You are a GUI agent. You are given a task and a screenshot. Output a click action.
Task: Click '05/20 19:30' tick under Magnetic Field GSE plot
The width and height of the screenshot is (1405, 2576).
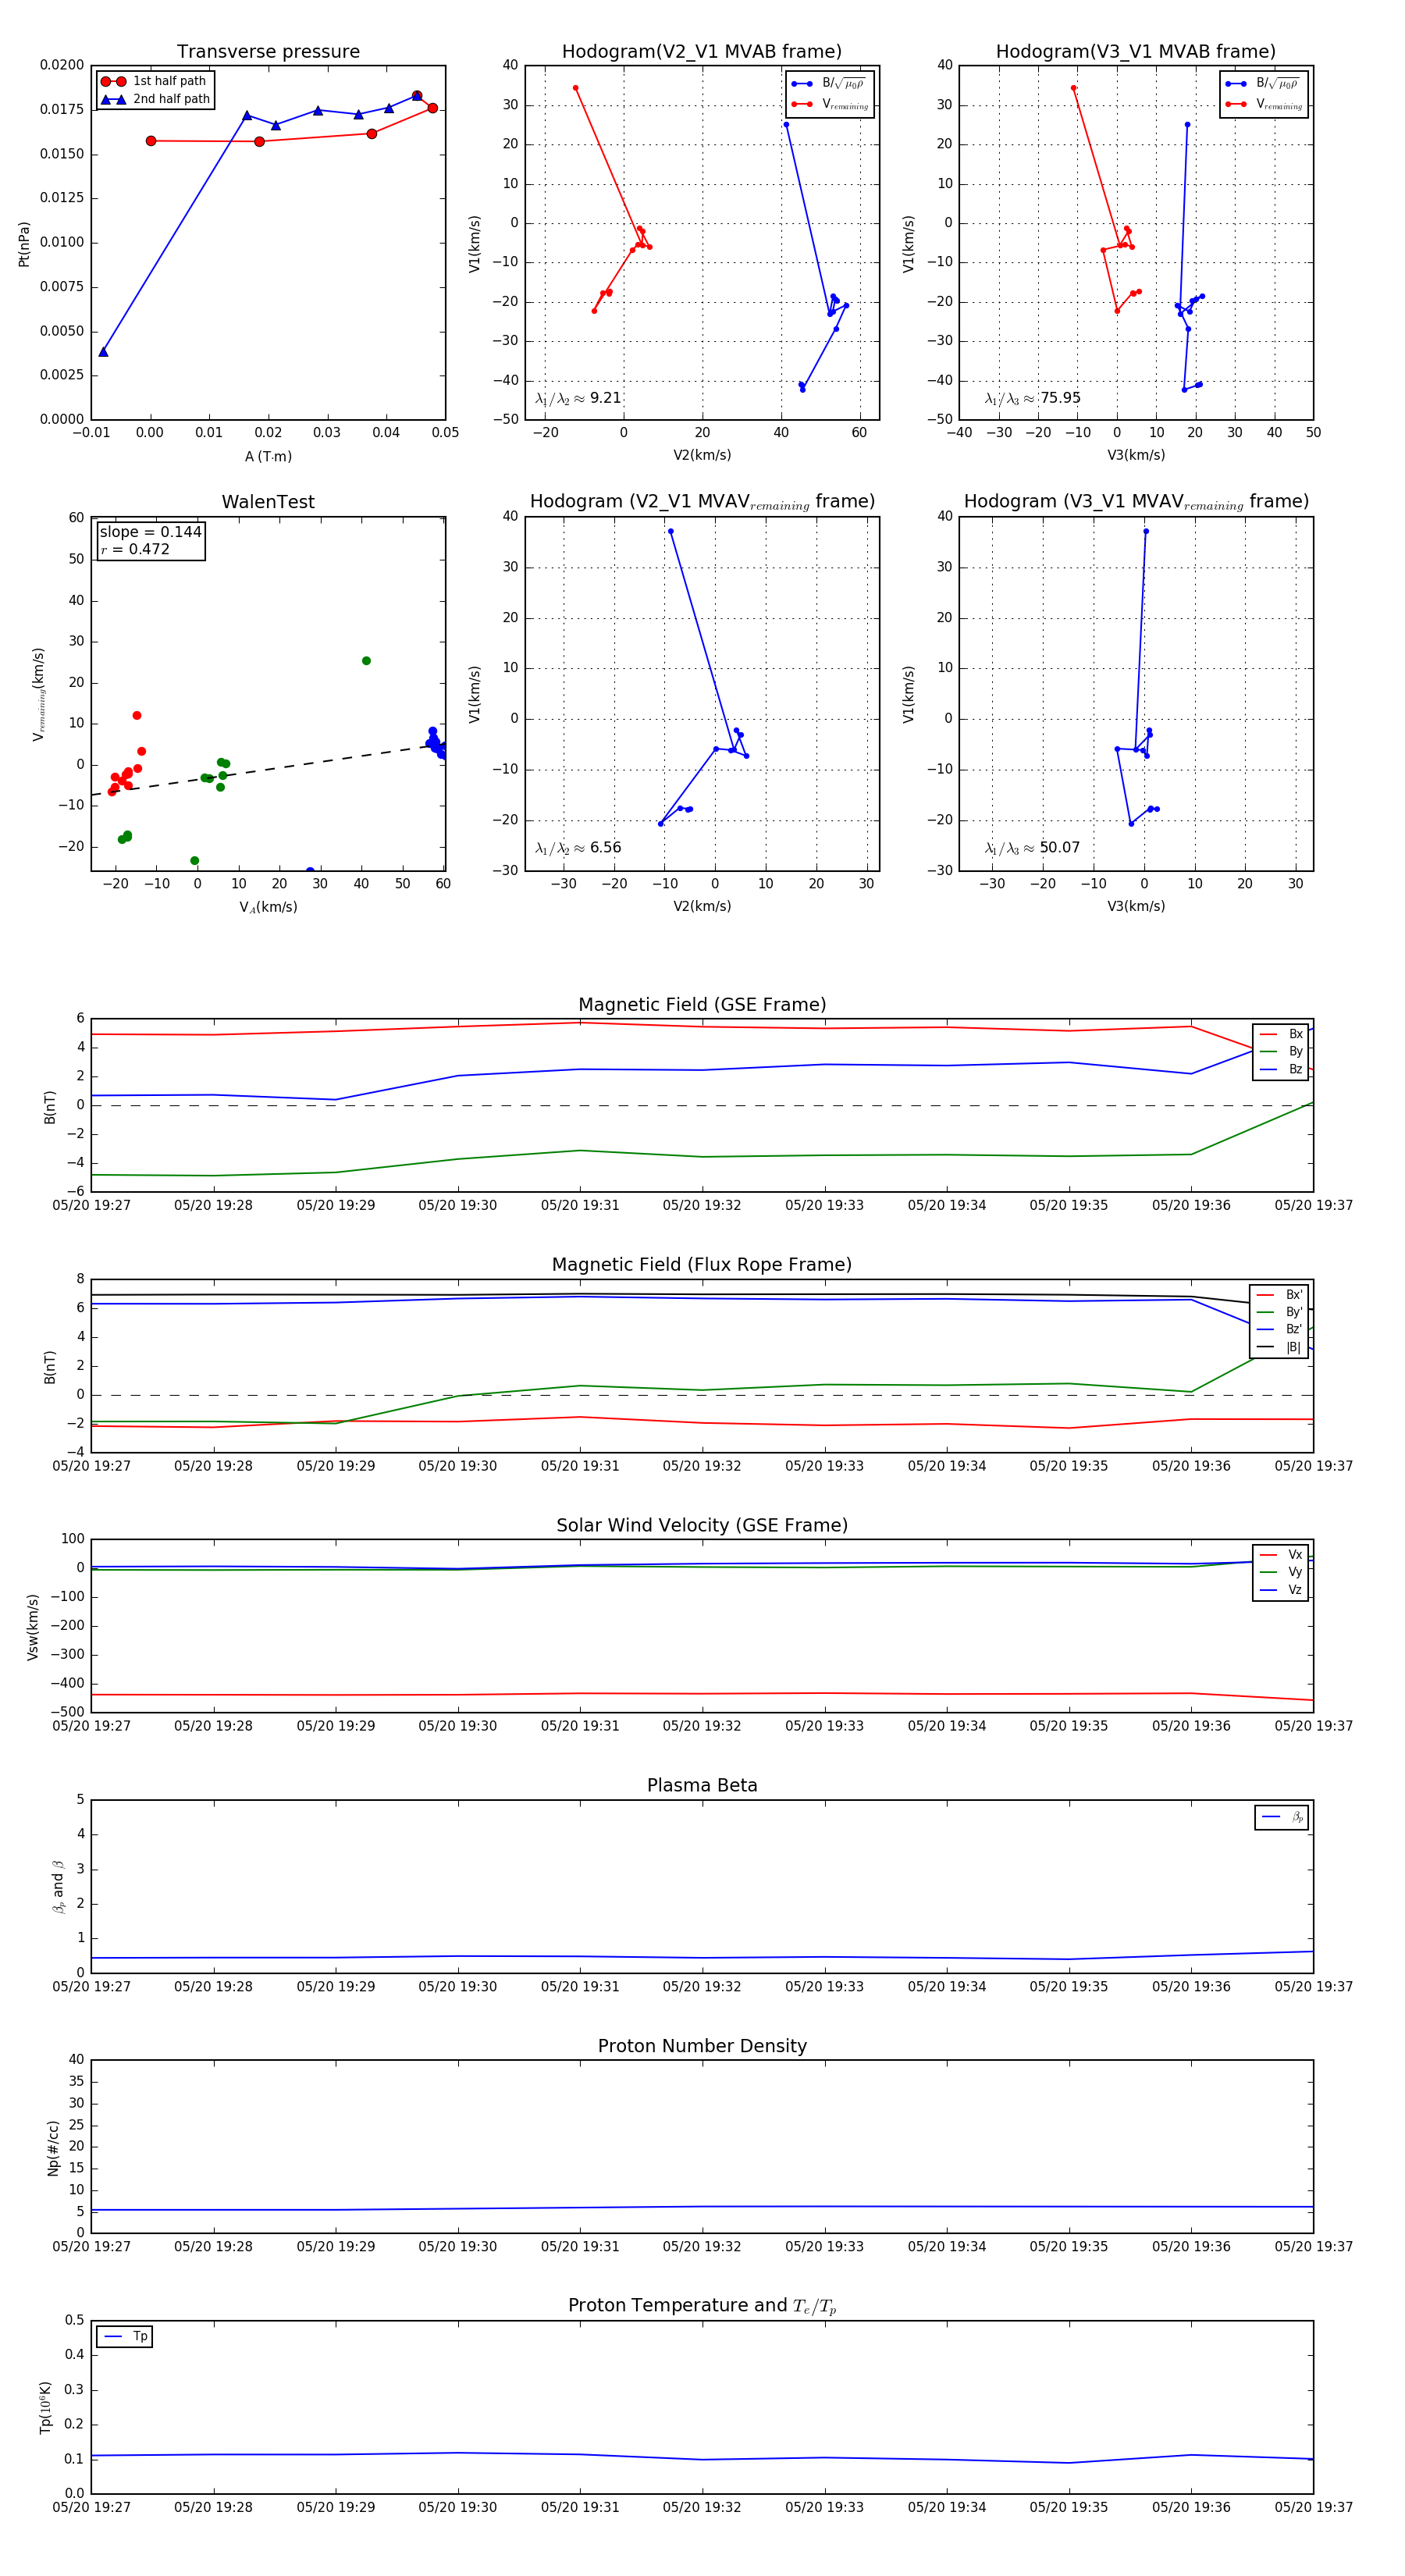pyautogui.click(x=458, y=1206)
